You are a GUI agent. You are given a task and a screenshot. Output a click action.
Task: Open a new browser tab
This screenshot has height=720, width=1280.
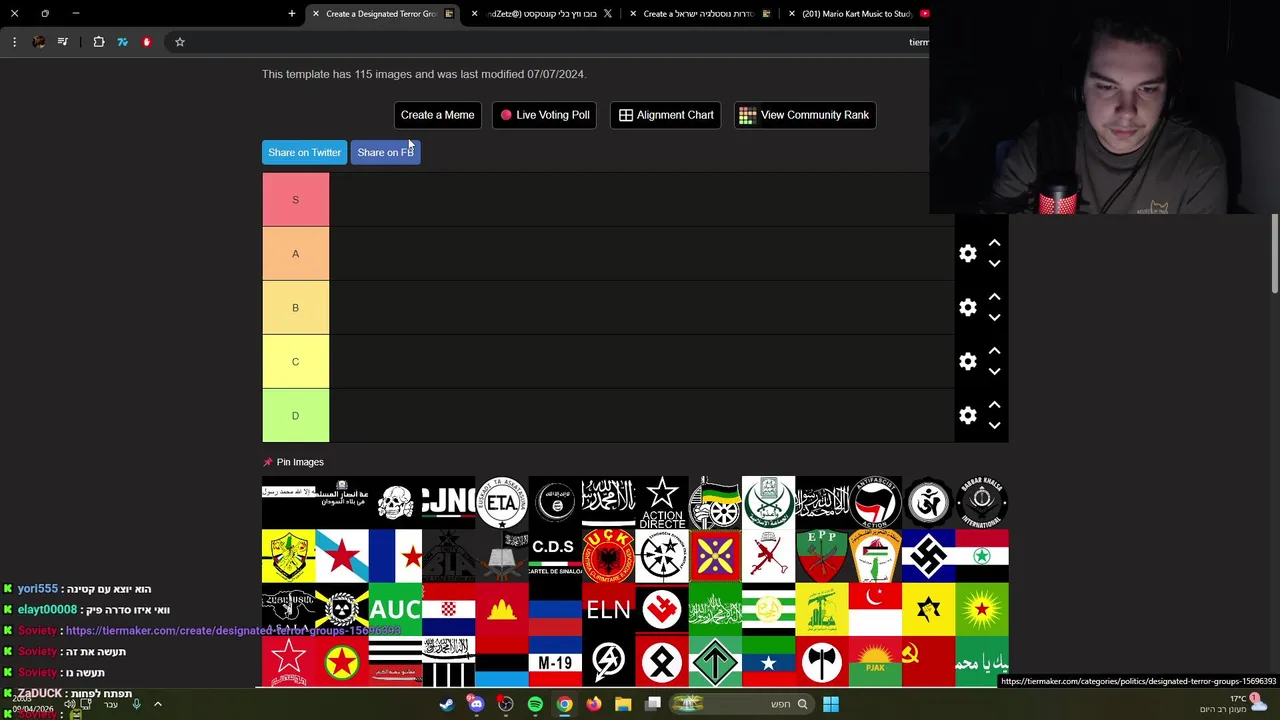coord(292,14)
